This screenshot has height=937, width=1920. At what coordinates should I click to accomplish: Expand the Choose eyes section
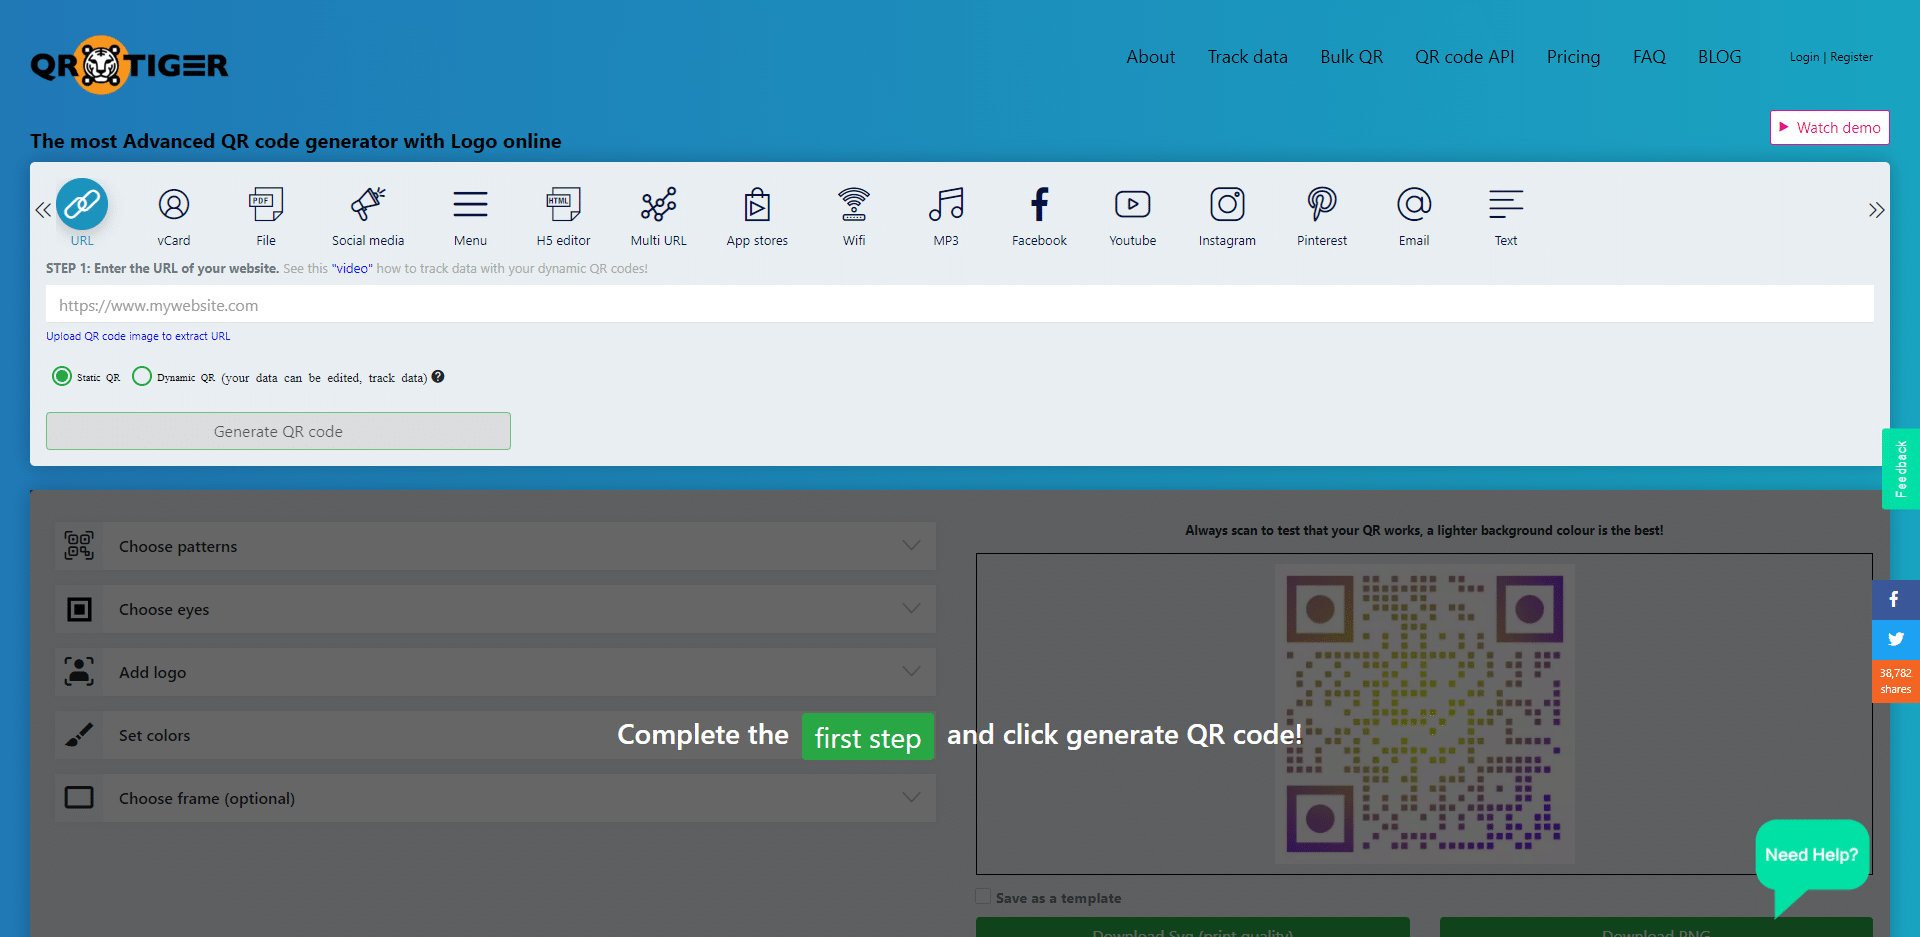496,609
